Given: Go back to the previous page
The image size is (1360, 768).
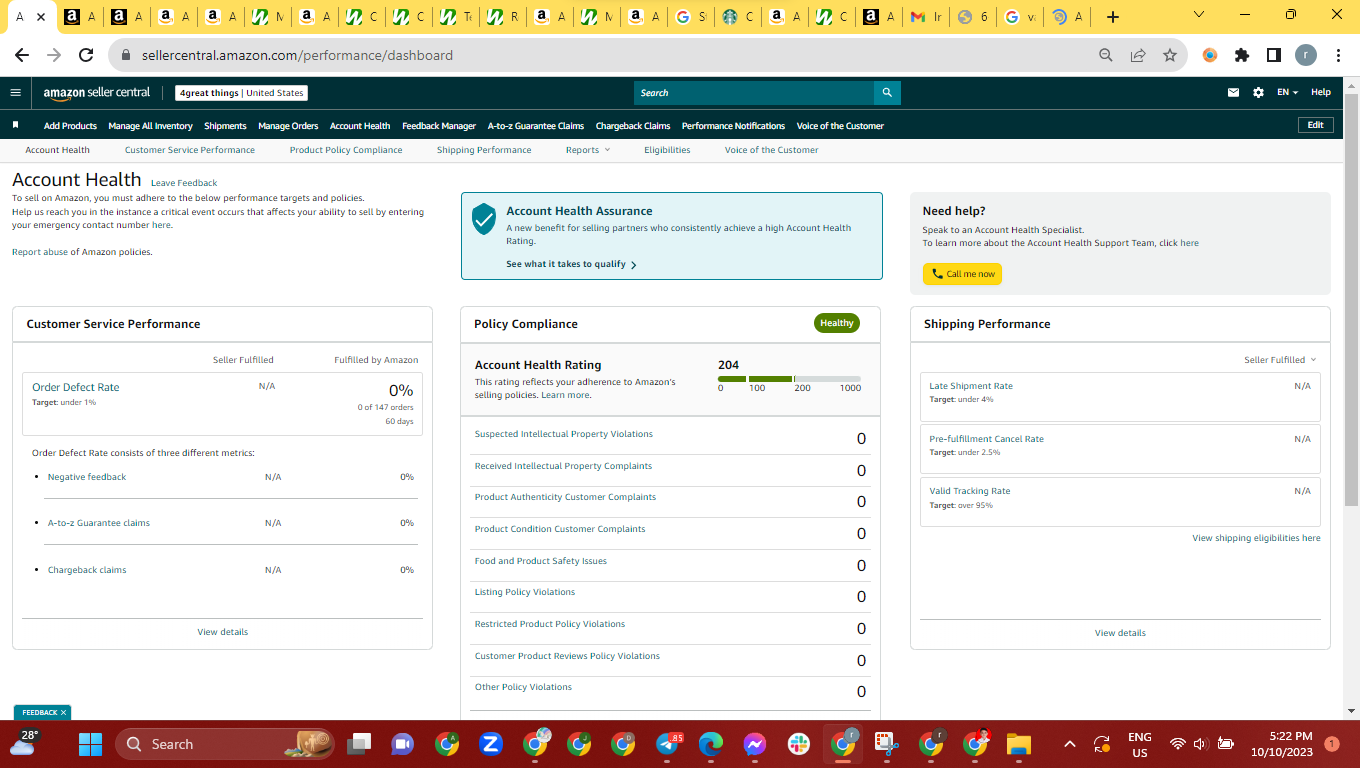Looking at the screenshot, I should (x=22, y=56).
